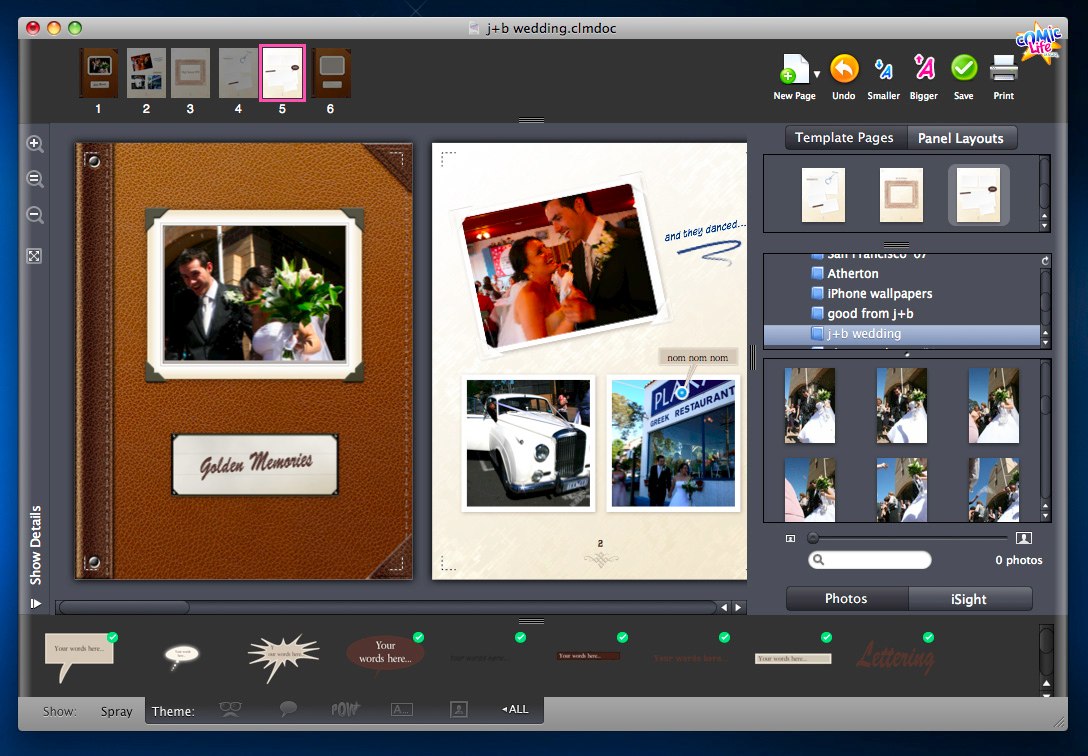Toggle the 'pow' lettering theme filter

(x=345, y=709)
